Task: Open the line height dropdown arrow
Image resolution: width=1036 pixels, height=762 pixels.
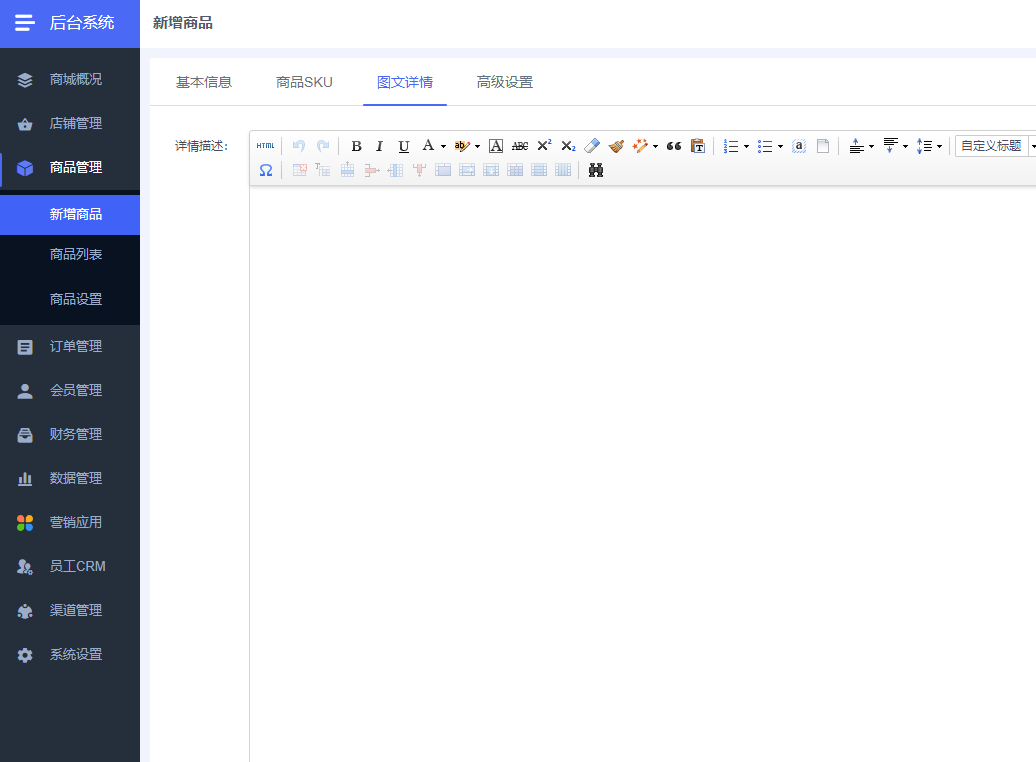Action: click(x=940, y=147)
